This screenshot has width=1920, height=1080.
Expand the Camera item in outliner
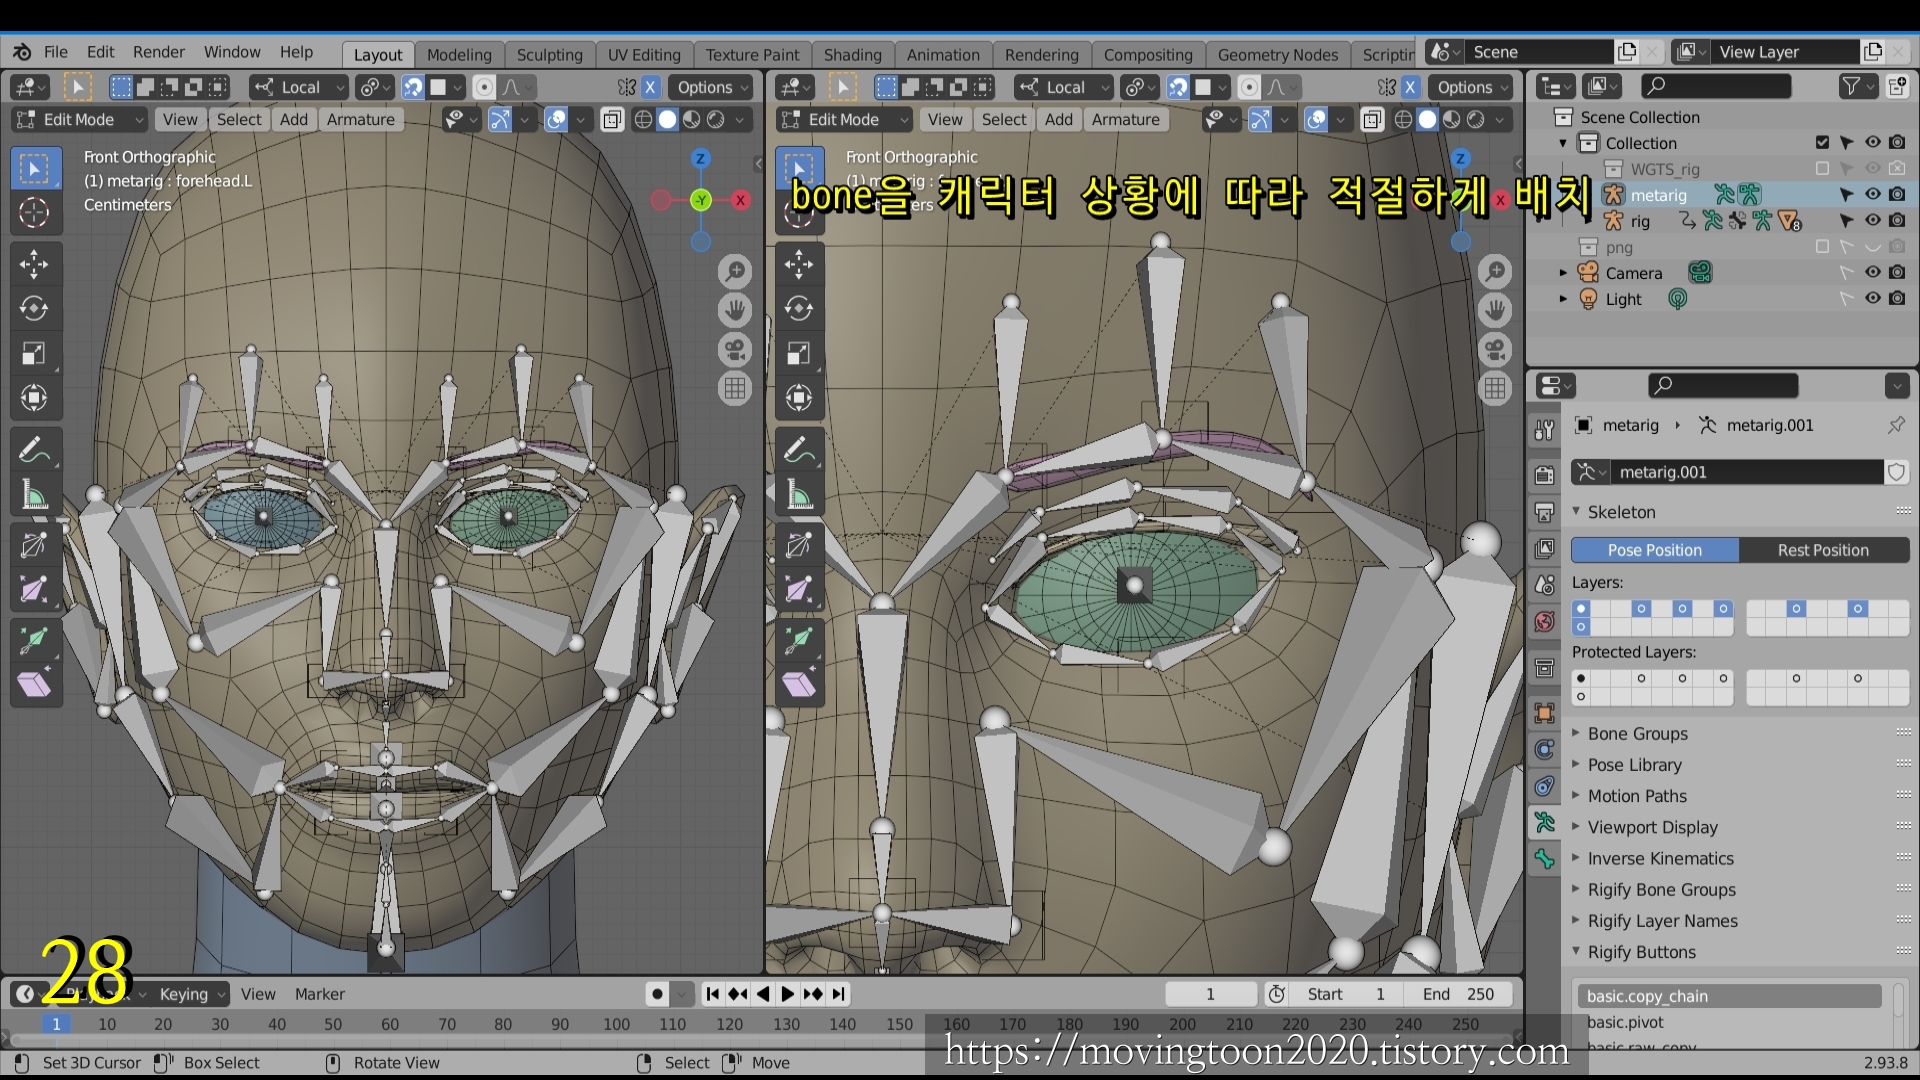pos(1563,273)
